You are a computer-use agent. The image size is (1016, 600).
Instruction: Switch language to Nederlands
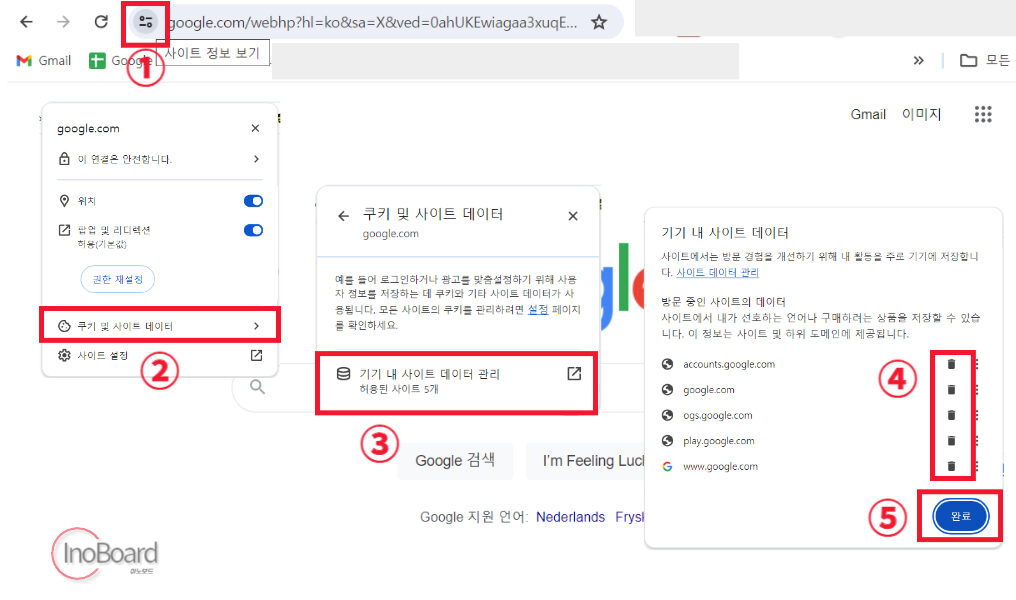(x=570, y=517)
